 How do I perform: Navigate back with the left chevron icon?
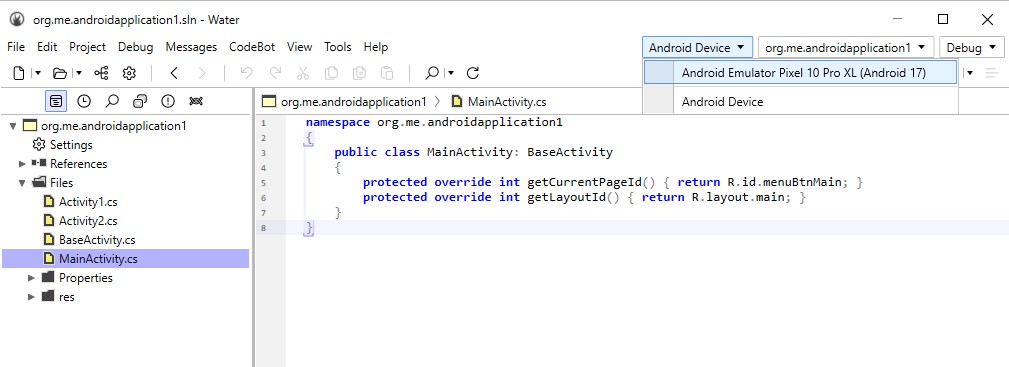174,73
